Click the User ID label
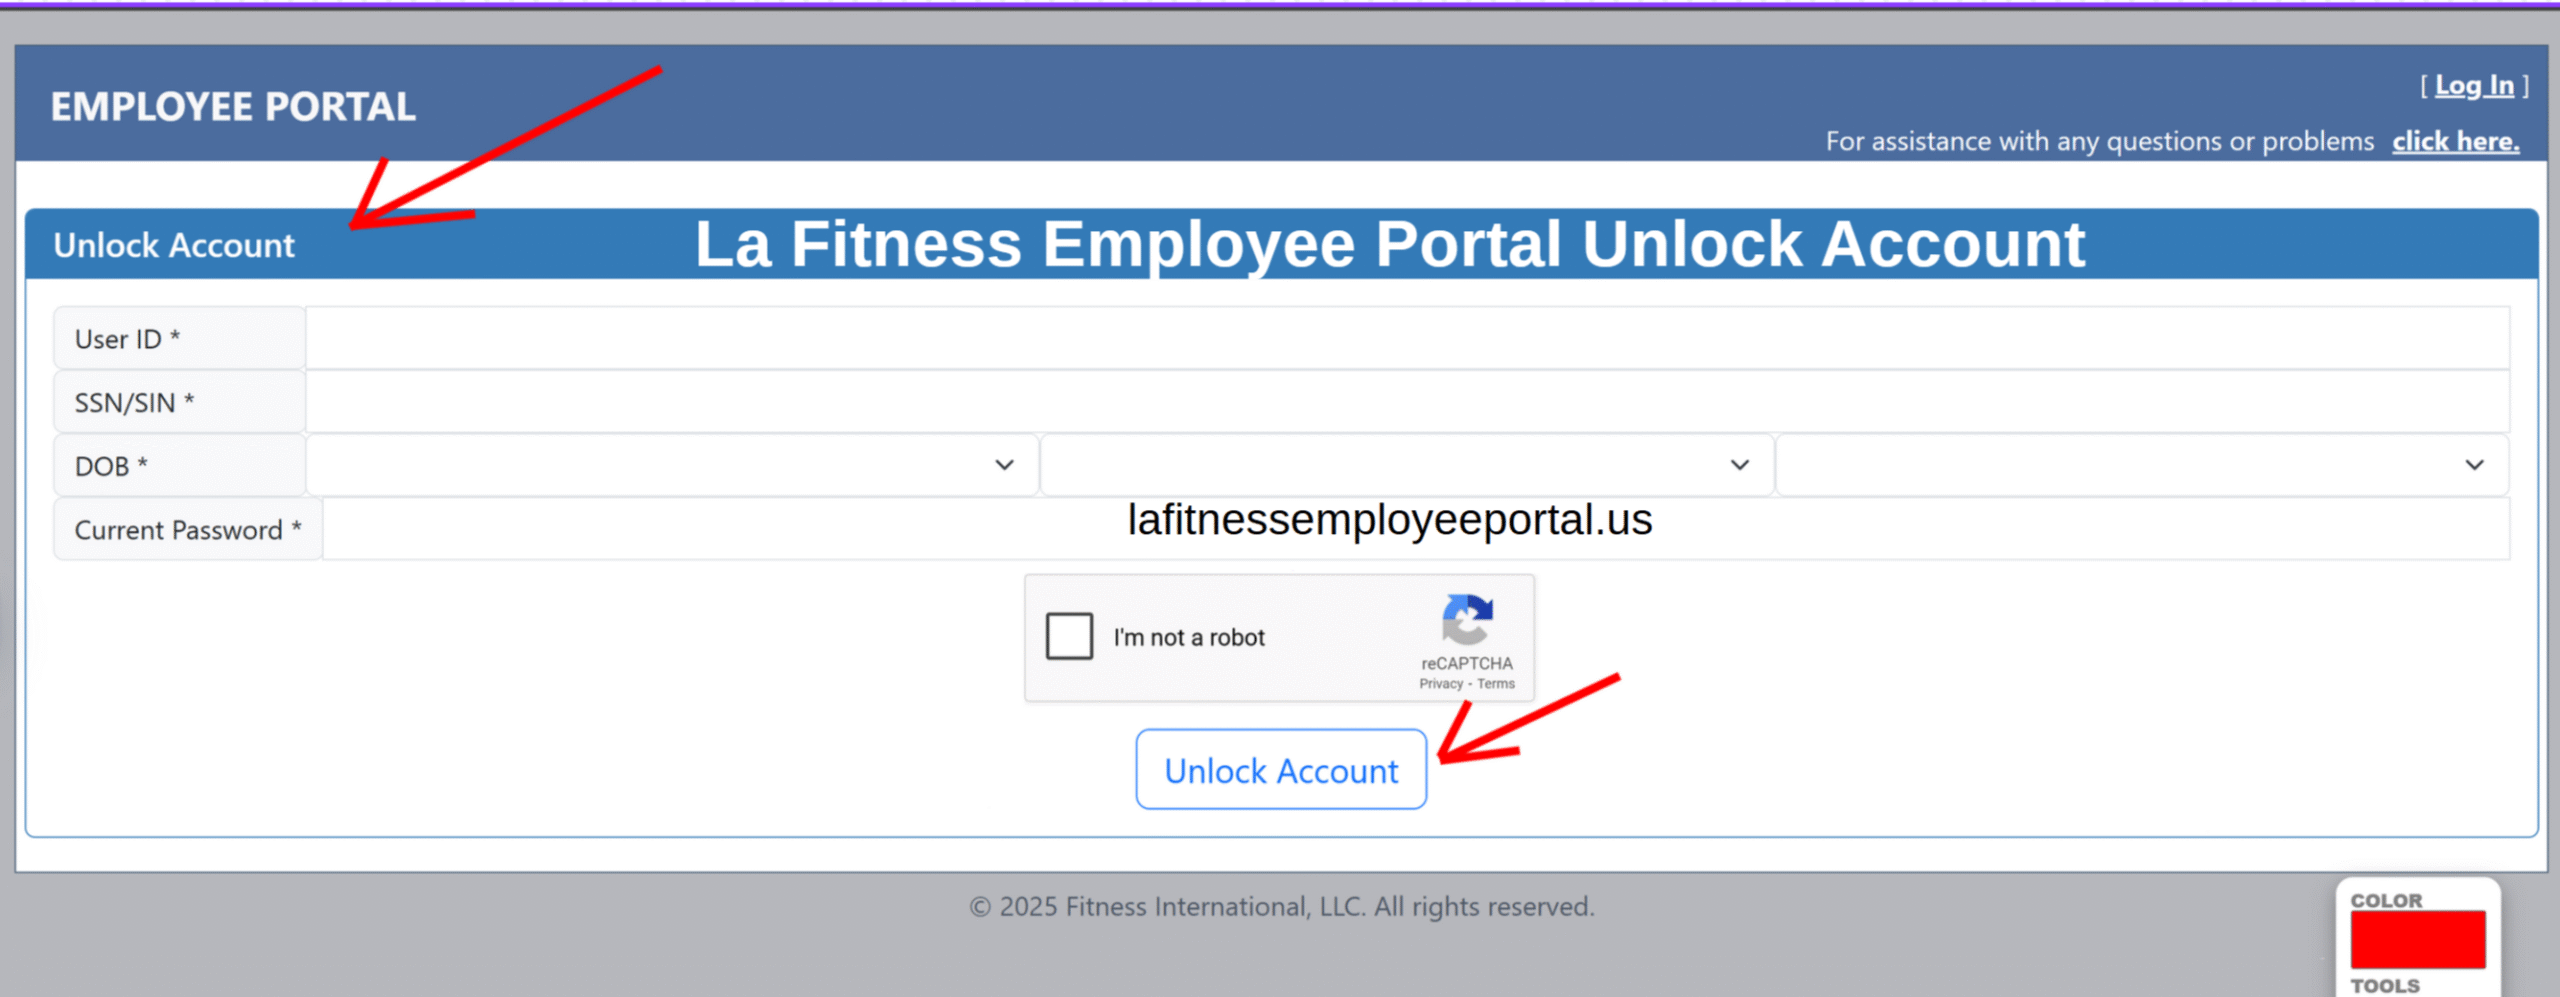This screenshot has height=997, width=2560. click(x=127, y=339)
